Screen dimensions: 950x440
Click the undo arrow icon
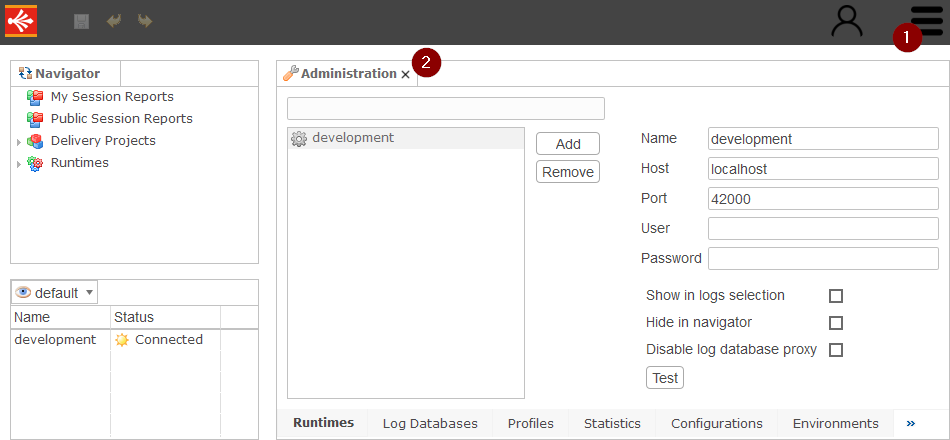click(x=113, y=21)
